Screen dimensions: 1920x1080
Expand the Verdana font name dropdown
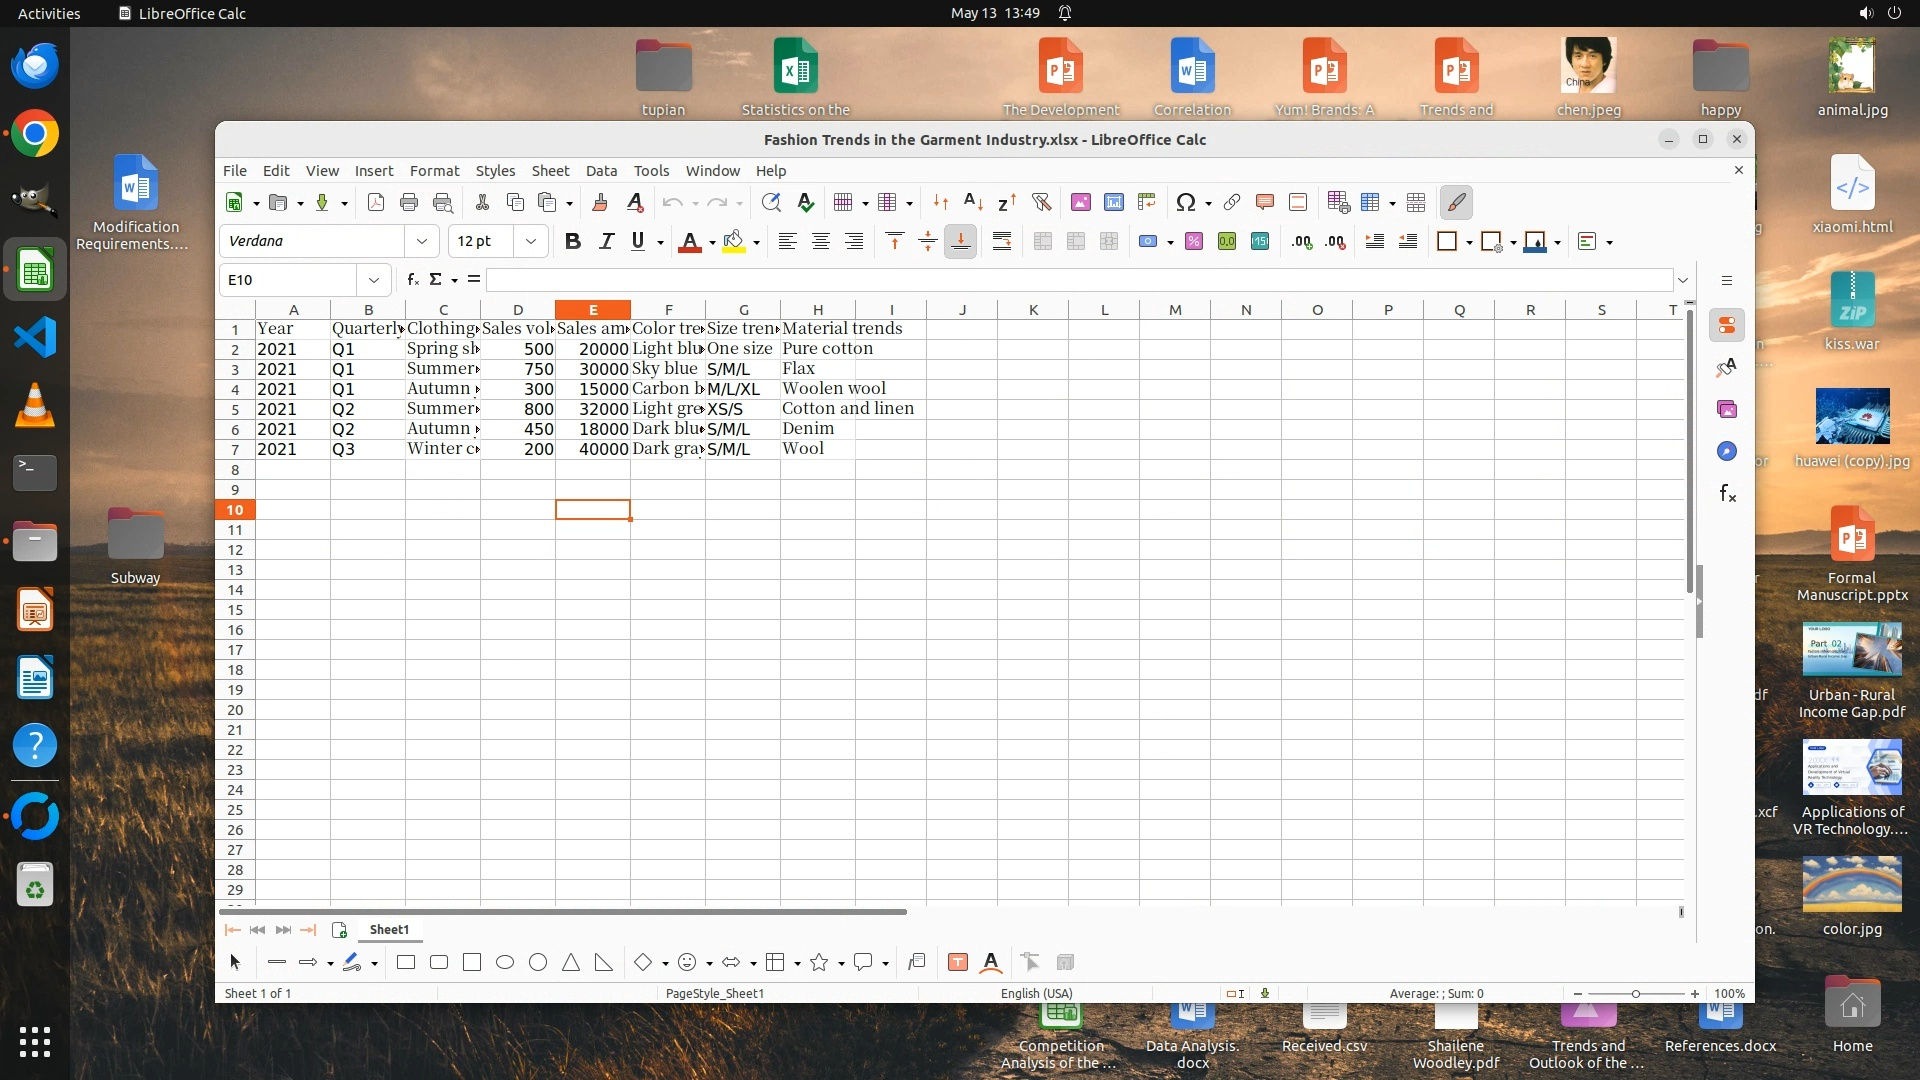pos(421,241)
